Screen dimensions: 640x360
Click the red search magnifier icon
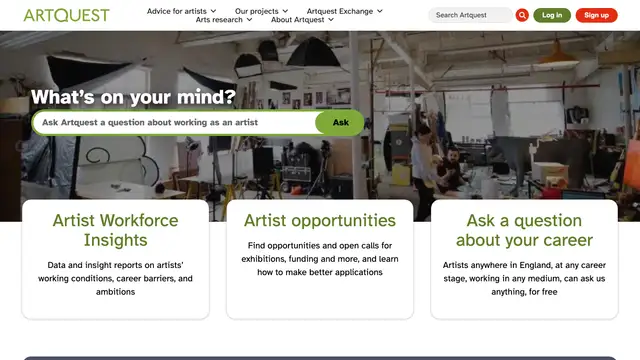pos(522,15)
